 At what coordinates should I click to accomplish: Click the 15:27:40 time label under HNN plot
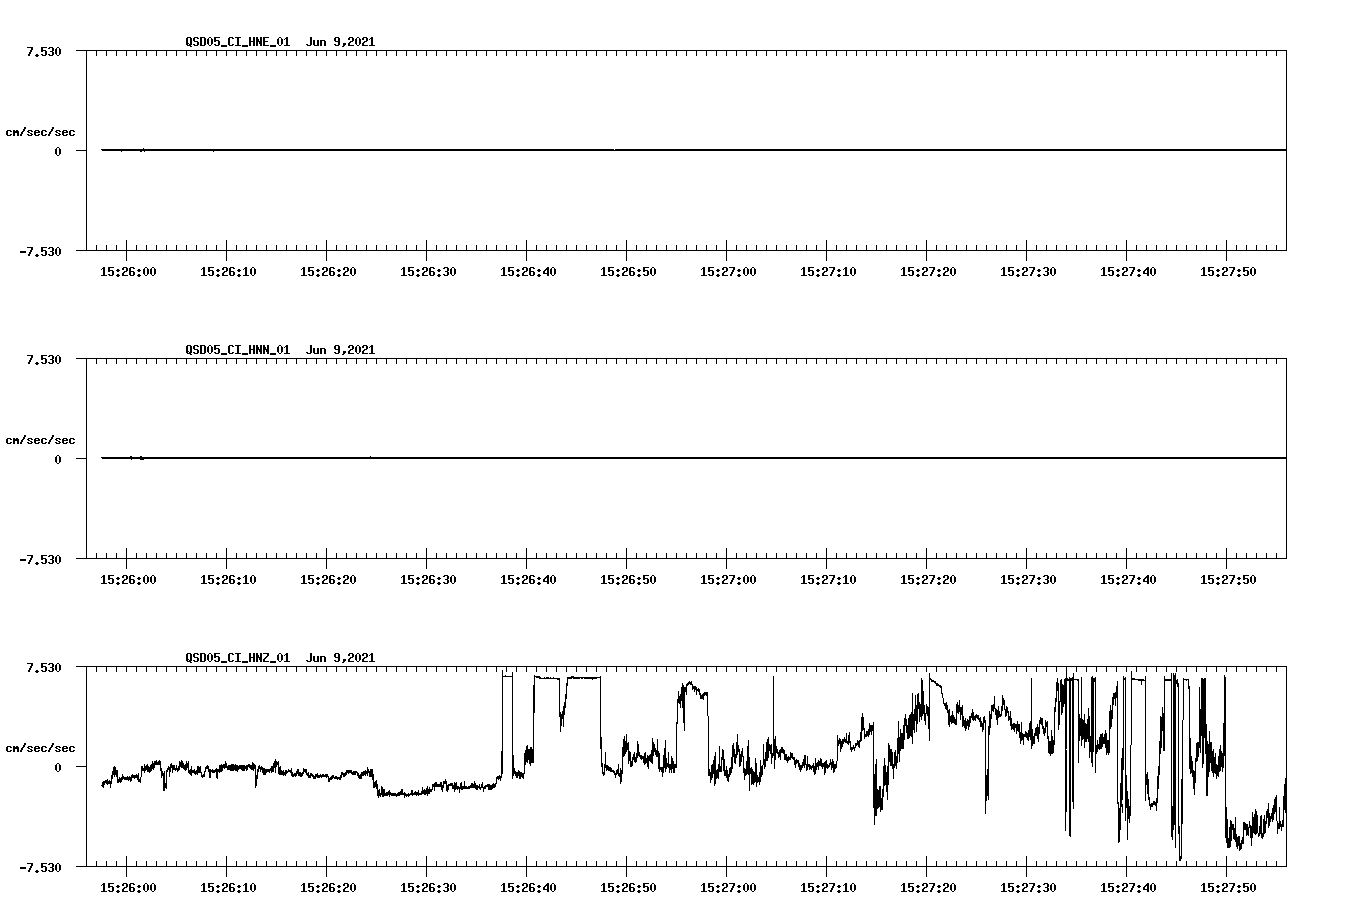pos(1128,579)
